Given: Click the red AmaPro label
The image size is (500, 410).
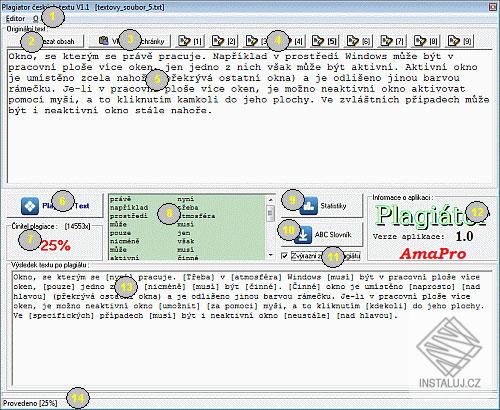Looking at the screenshot, I should tap(433, 254).
